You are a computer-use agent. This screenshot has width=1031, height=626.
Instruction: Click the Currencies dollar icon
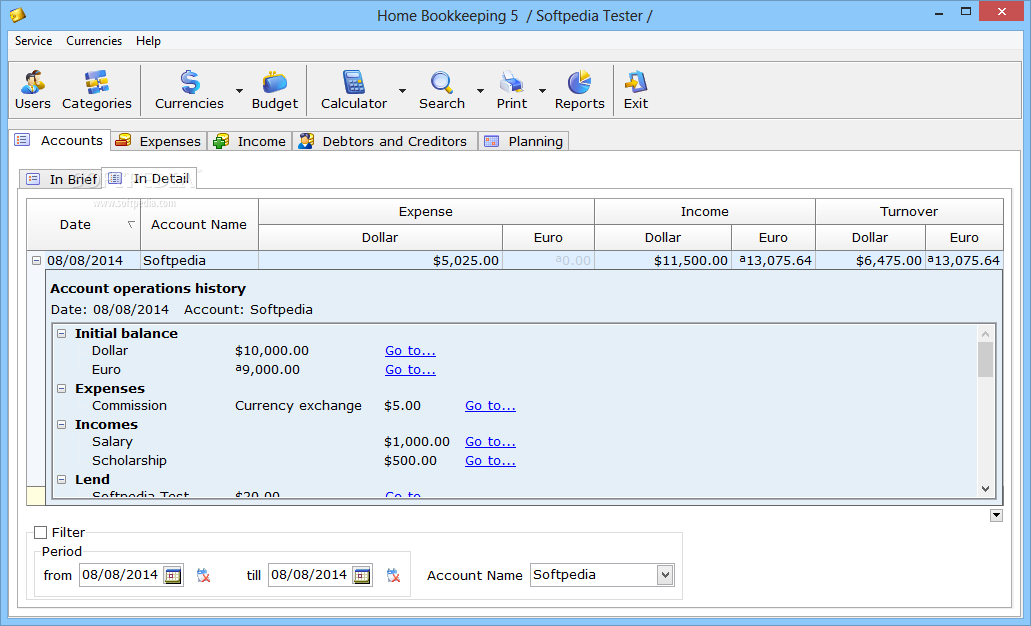click(189, 82)
